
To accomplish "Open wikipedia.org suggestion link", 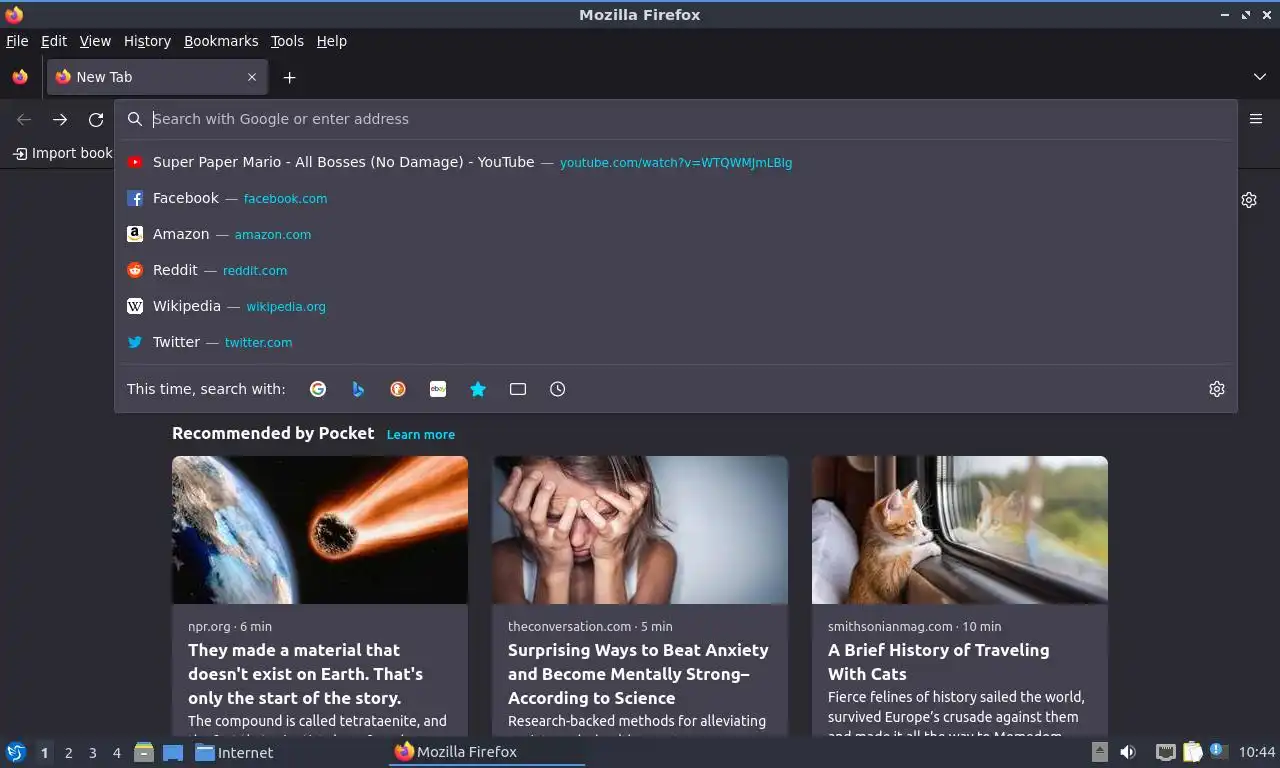I will [286, 307].
